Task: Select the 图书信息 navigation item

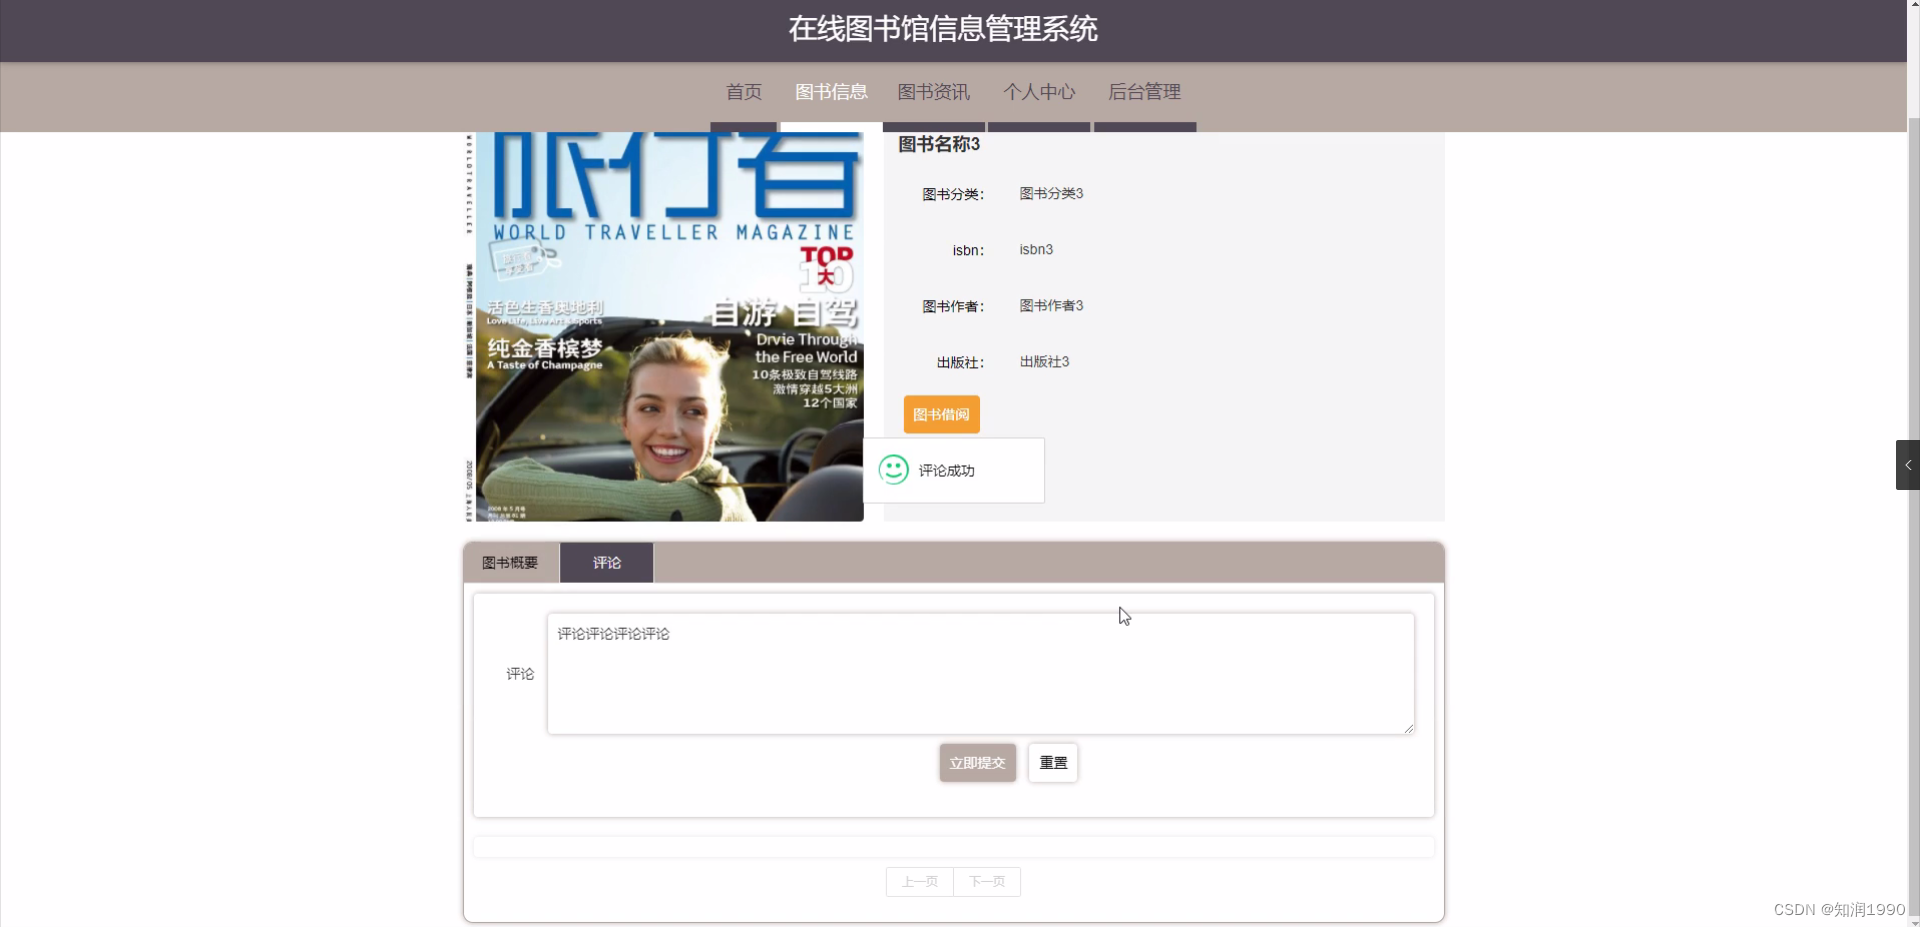Action: pos(831,92)
